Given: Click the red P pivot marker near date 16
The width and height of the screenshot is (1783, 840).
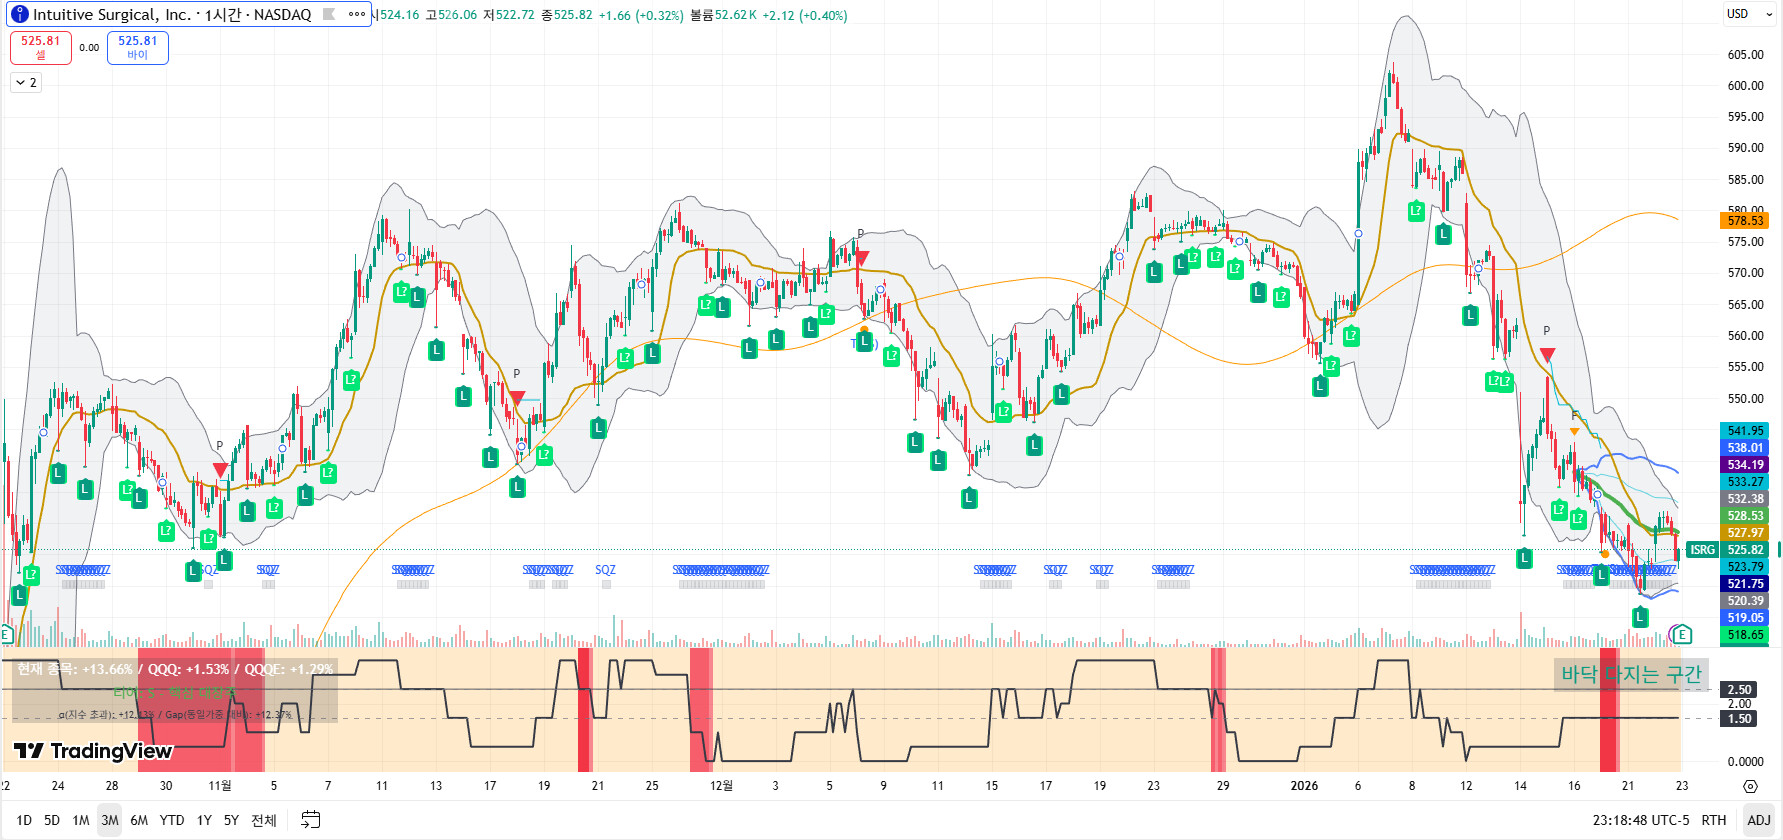Looking at the screenshot, I should click(1547, 354).
